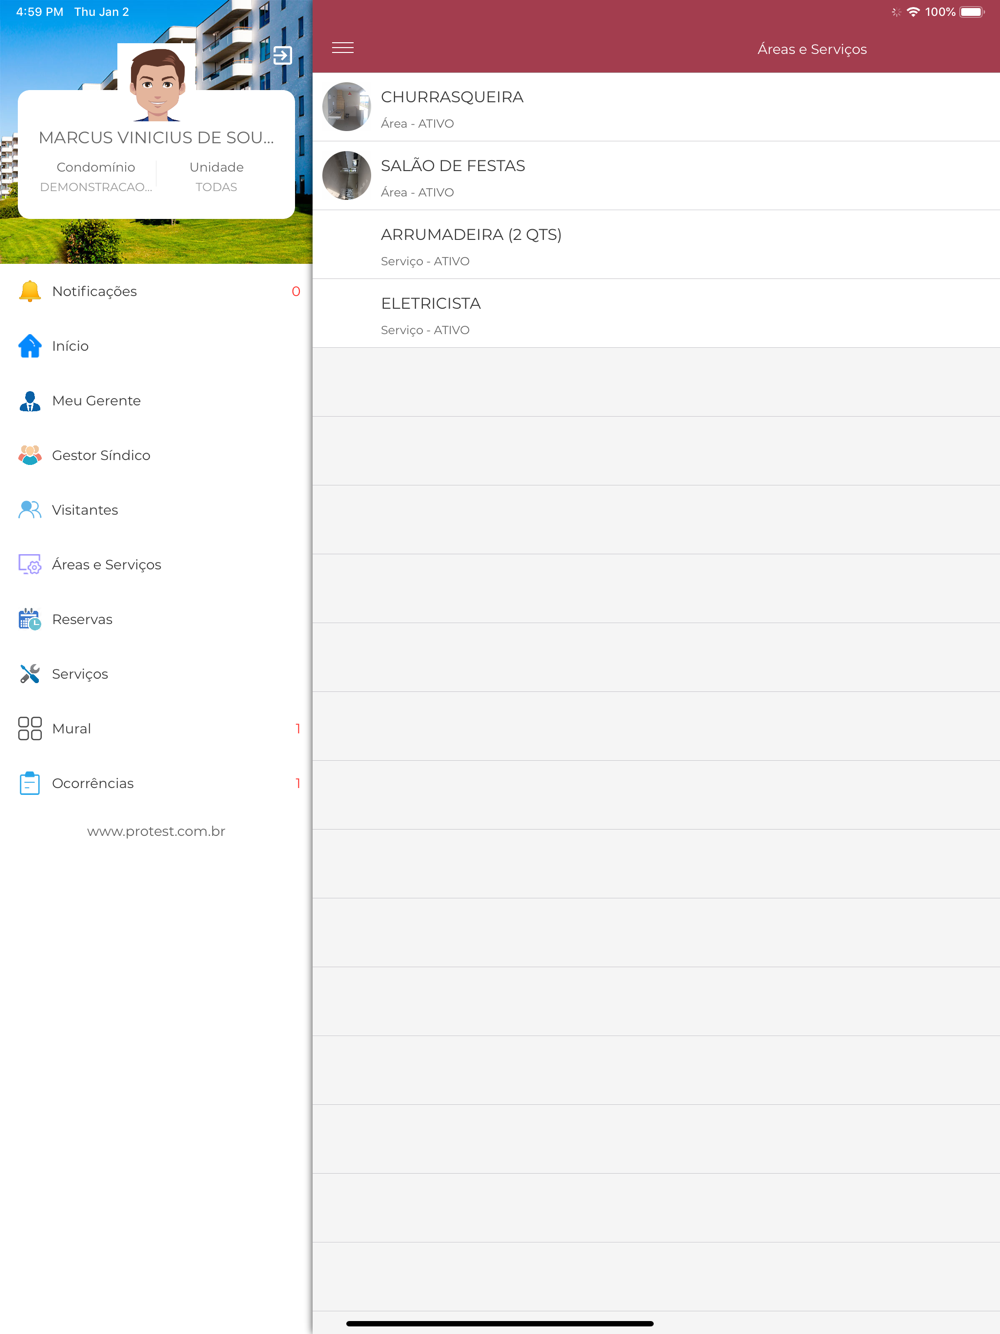Open CHURRASQUEIRA area entry

click(656, 107)
